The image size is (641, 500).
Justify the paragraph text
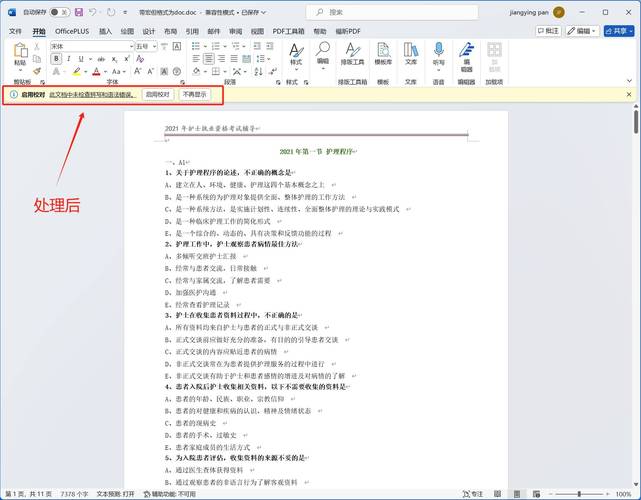(234, 59)
